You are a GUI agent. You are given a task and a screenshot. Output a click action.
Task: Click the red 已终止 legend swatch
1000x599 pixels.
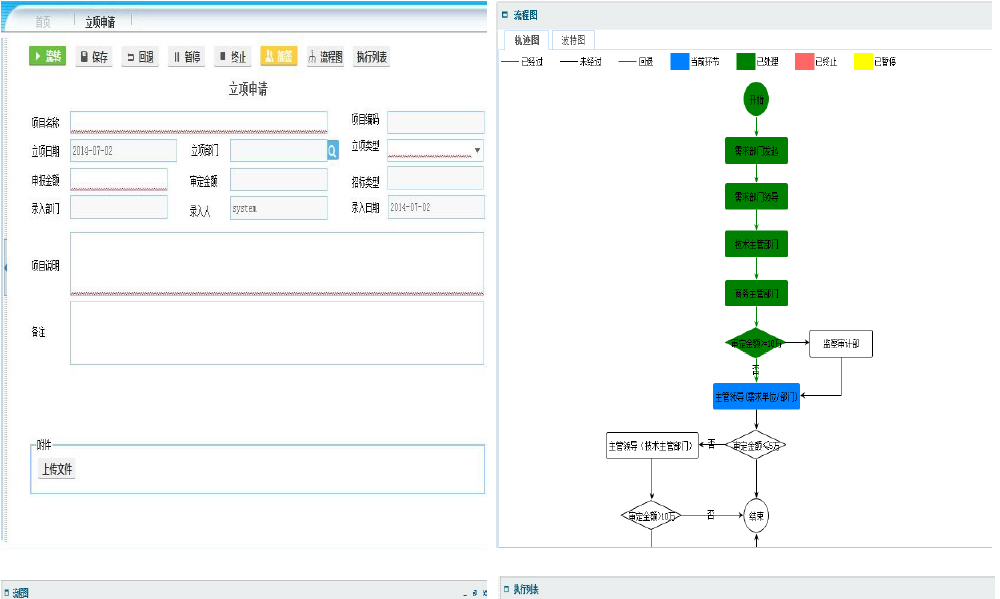click(805, 62)
